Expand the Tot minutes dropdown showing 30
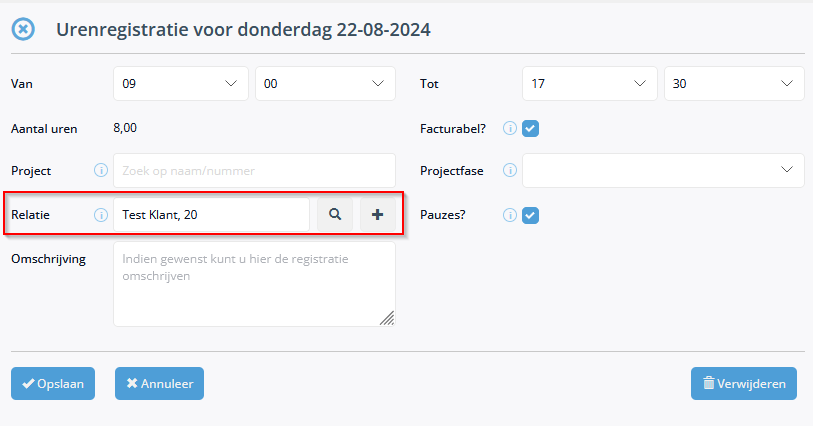Screen dimensions: 813x426 734,83
